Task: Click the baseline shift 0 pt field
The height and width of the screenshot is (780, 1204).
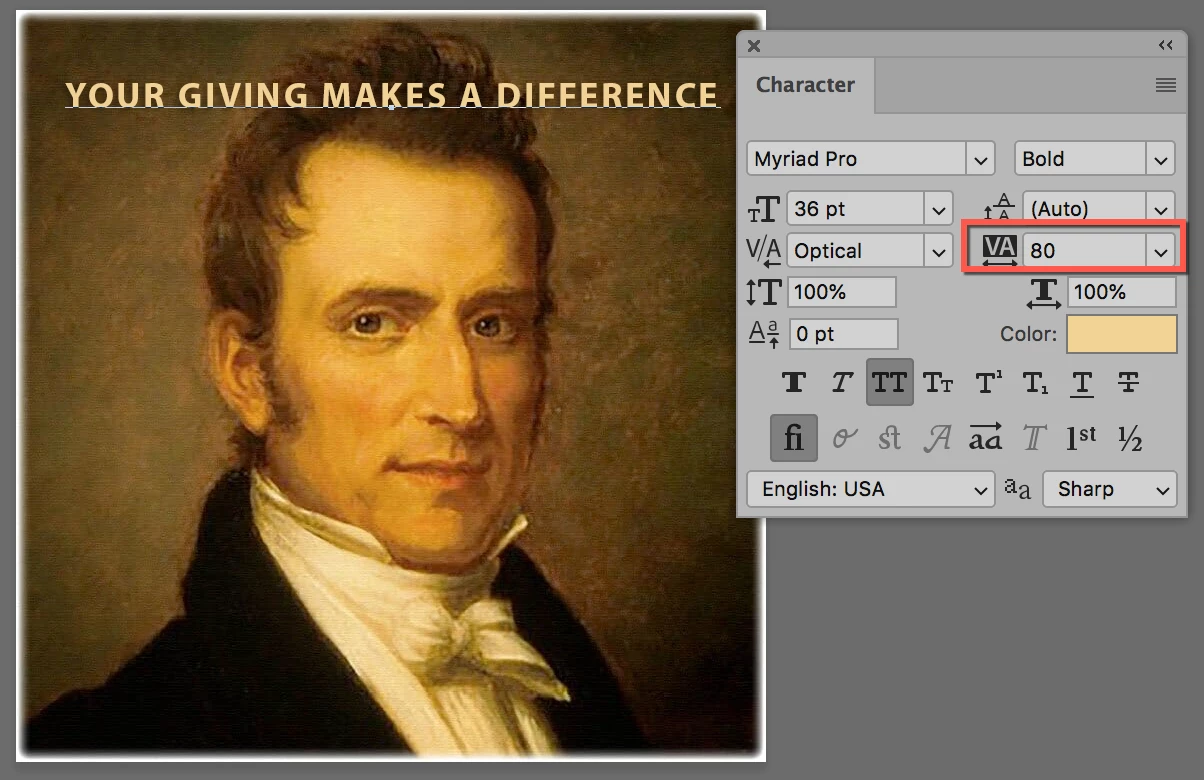Action: (x=844, y=334)
